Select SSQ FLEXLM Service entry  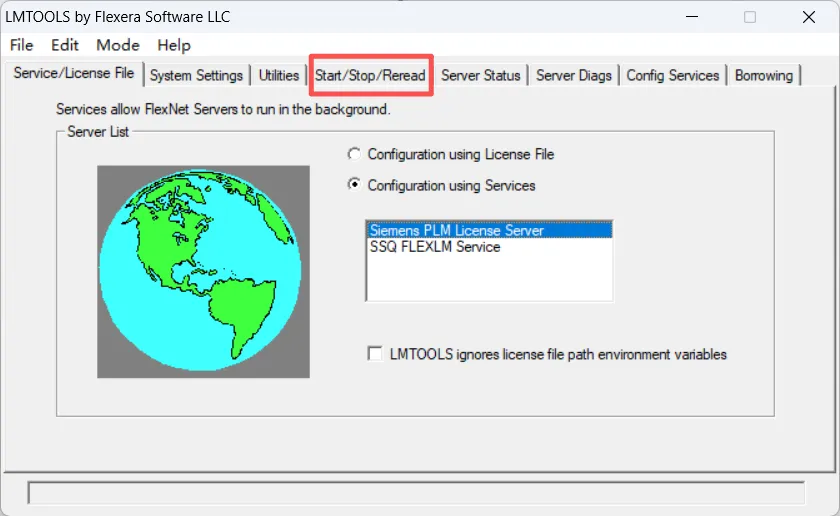pos(489,247)
